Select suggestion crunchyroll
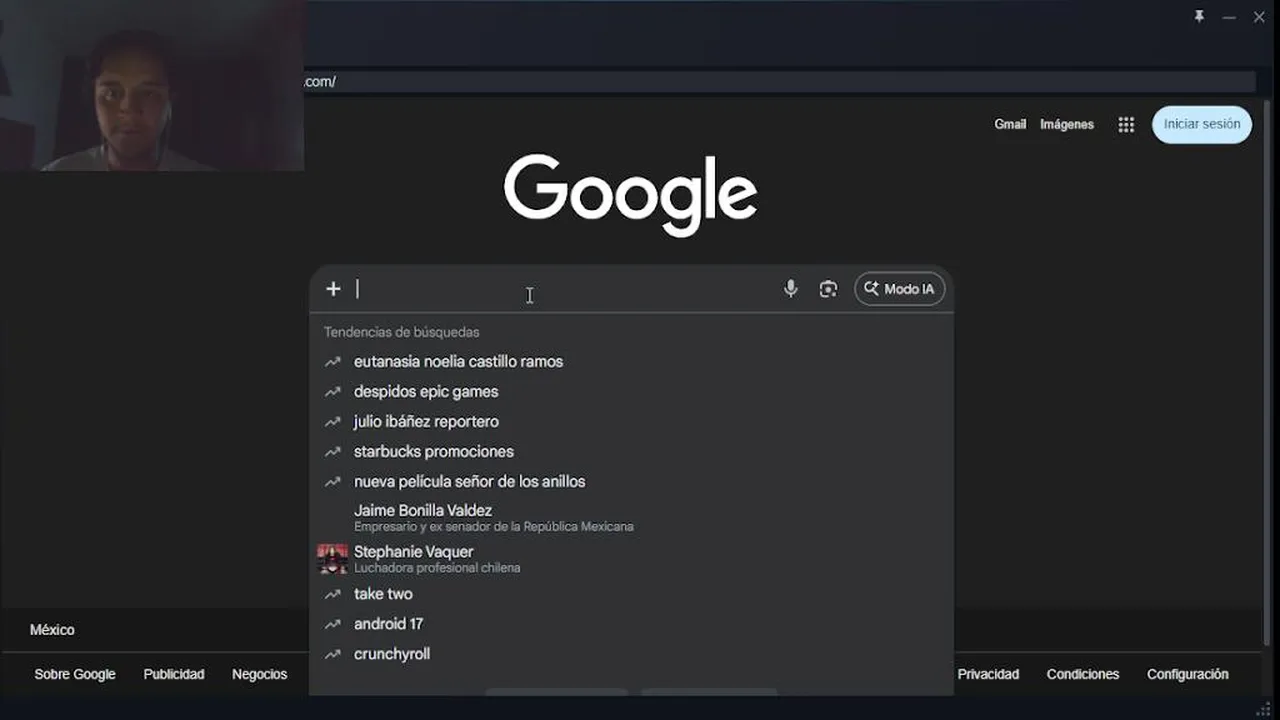 631,654
